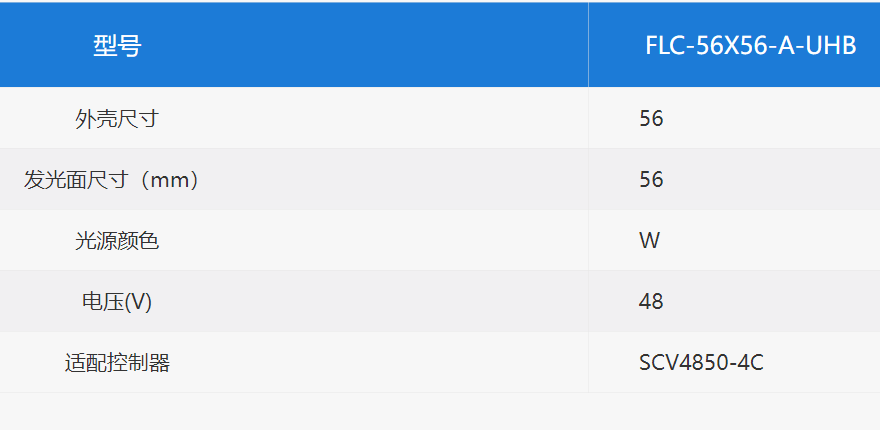This screenshot has width=880, height=430.
Task: Click the column divider in header
Action: click(x=588, y=45)
